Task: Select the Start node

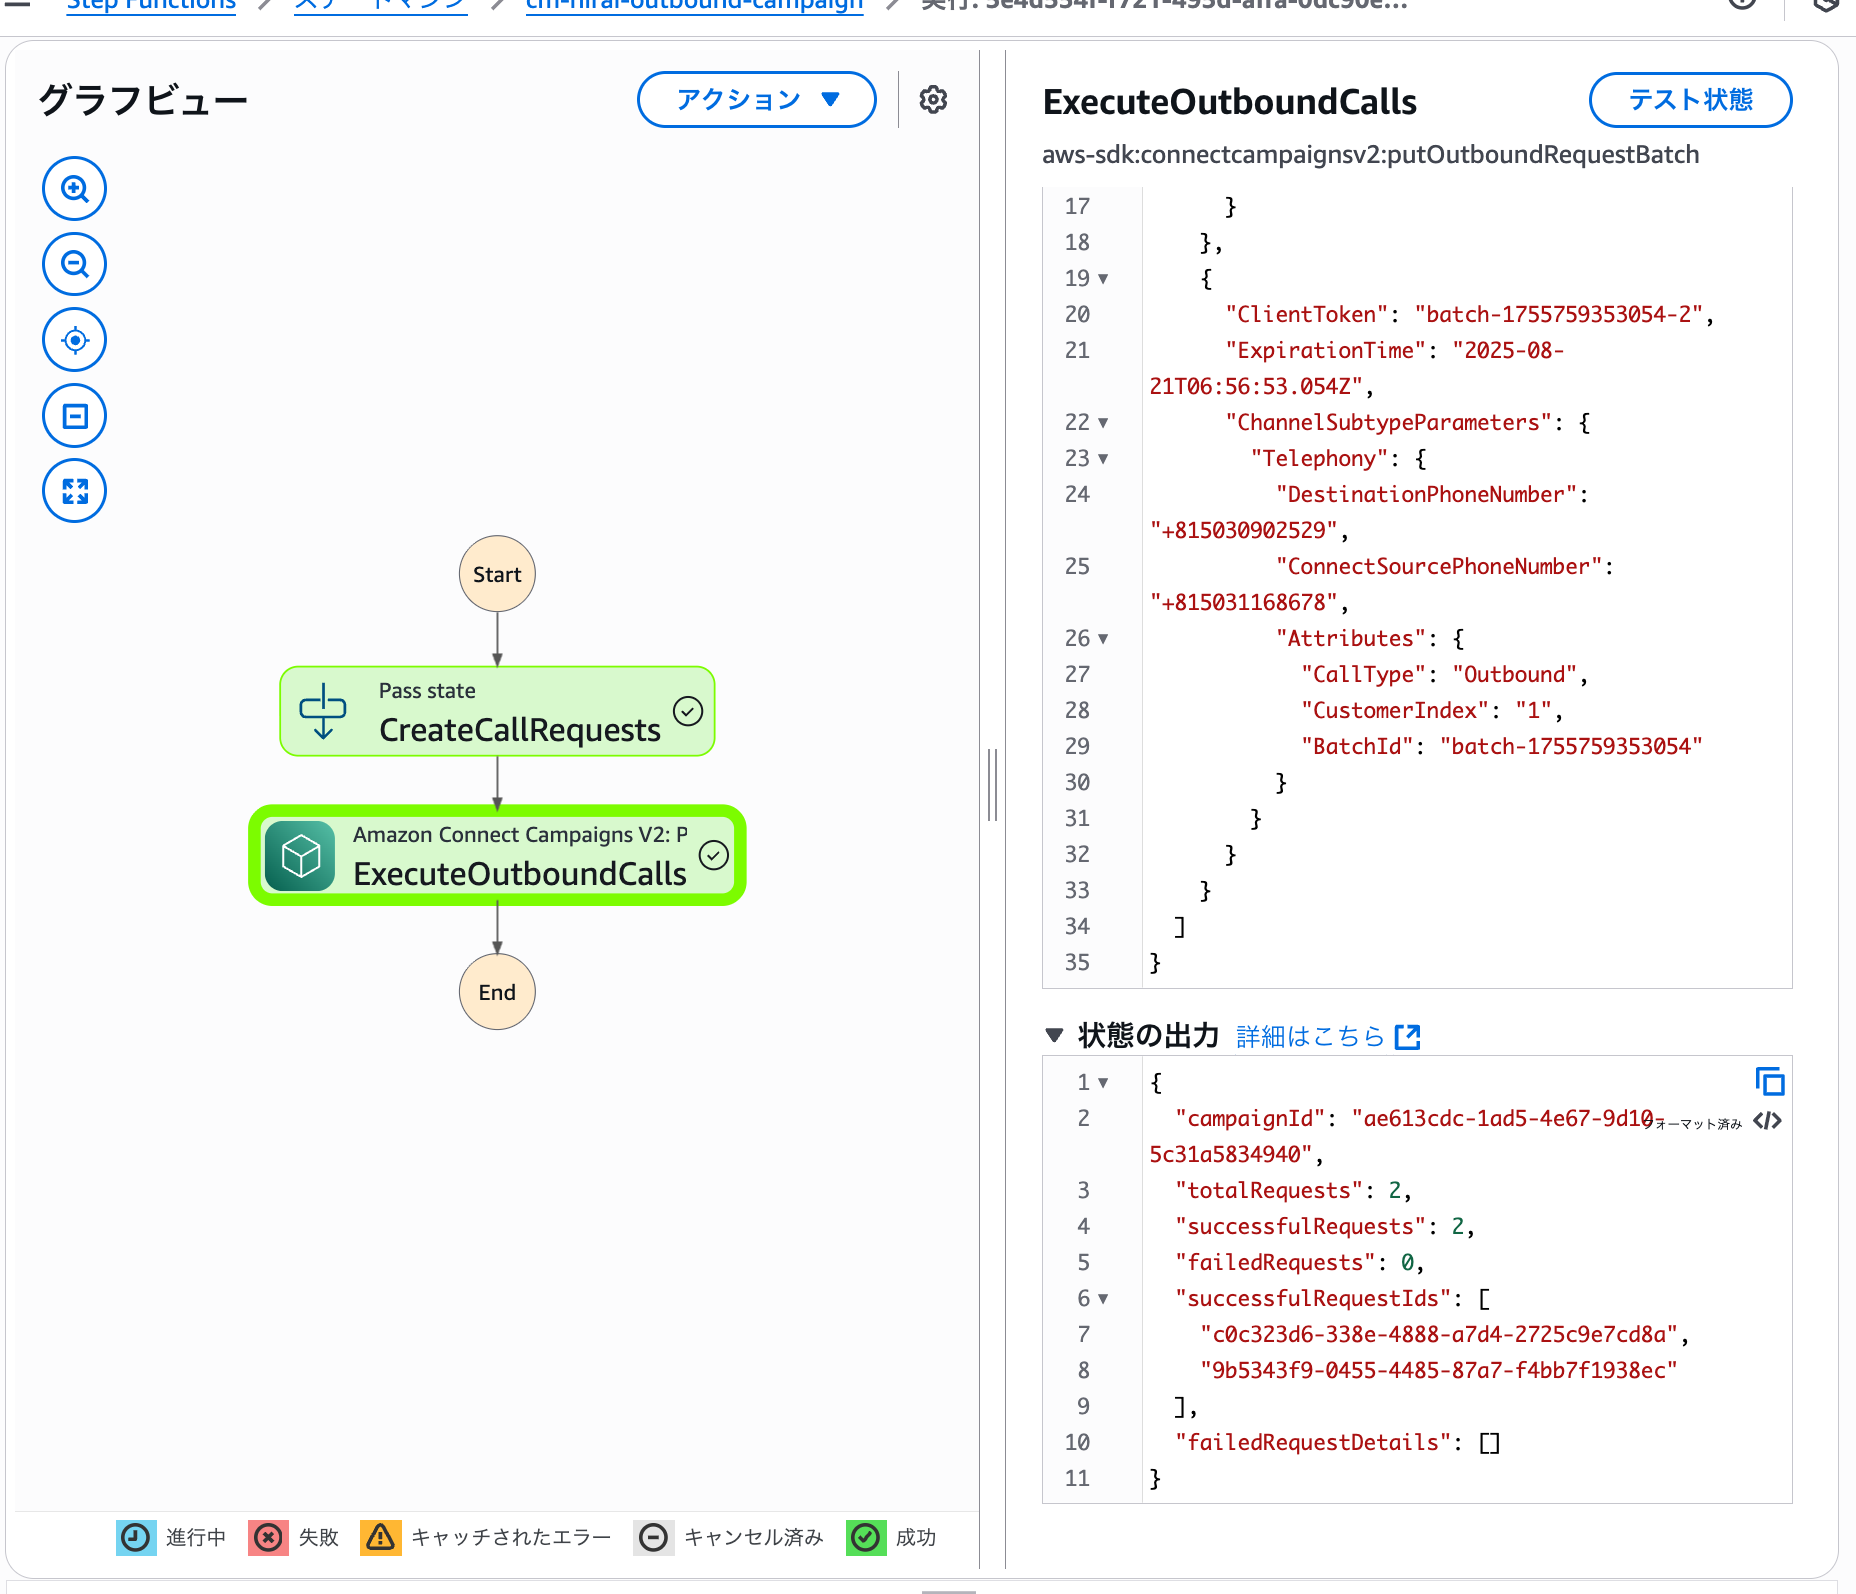Action: click(x=497, y=574)
